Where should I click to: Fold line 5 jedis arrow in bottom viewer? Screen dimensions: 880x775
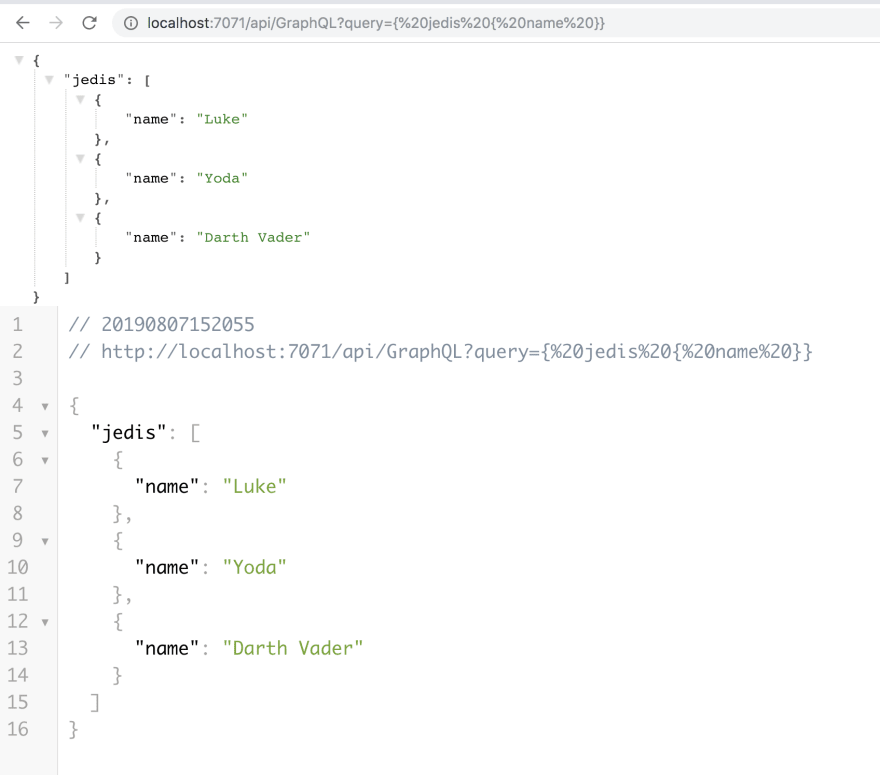45,433
